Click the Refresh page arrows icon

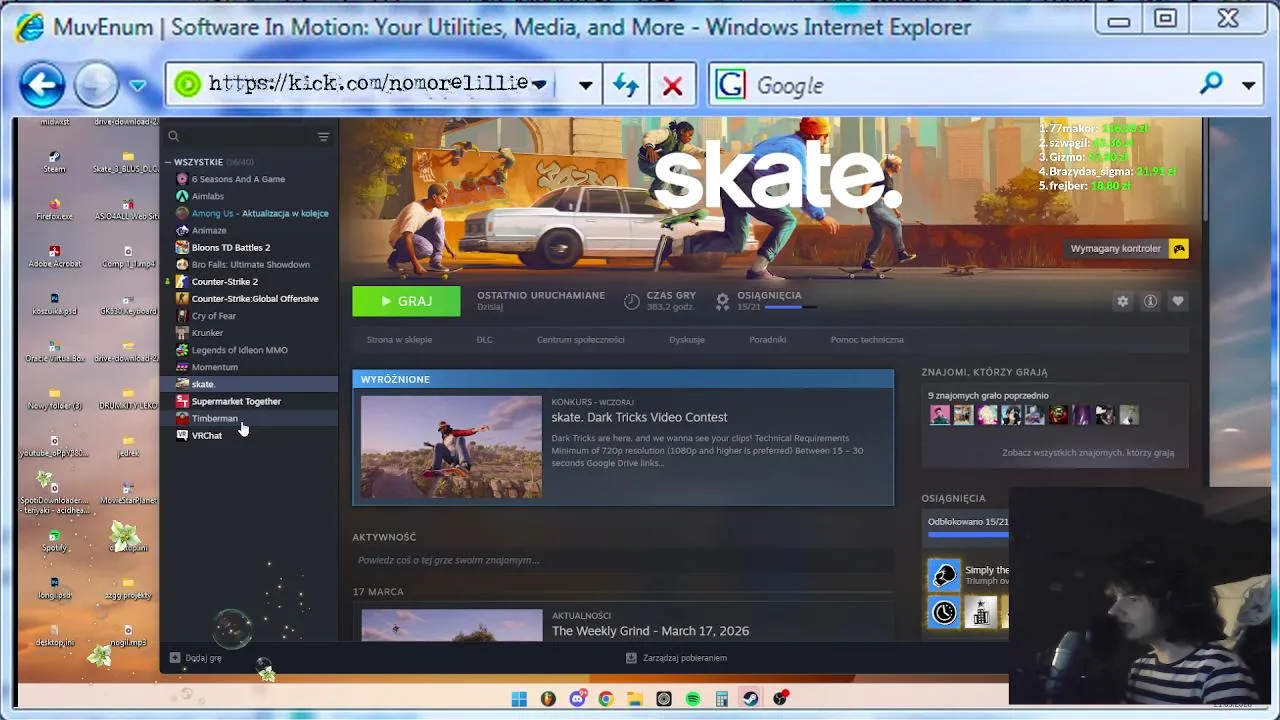coord(626,86)
